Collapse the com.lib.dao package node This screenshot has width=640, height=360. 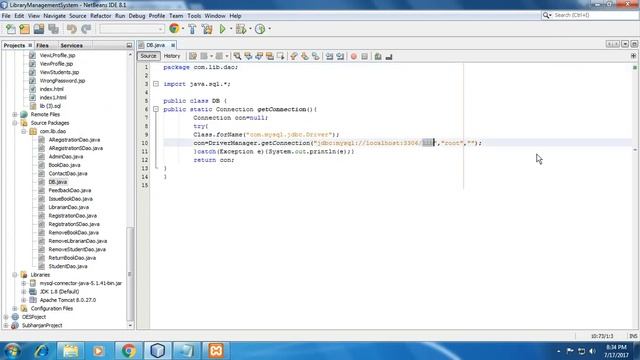tap(24, 131)
